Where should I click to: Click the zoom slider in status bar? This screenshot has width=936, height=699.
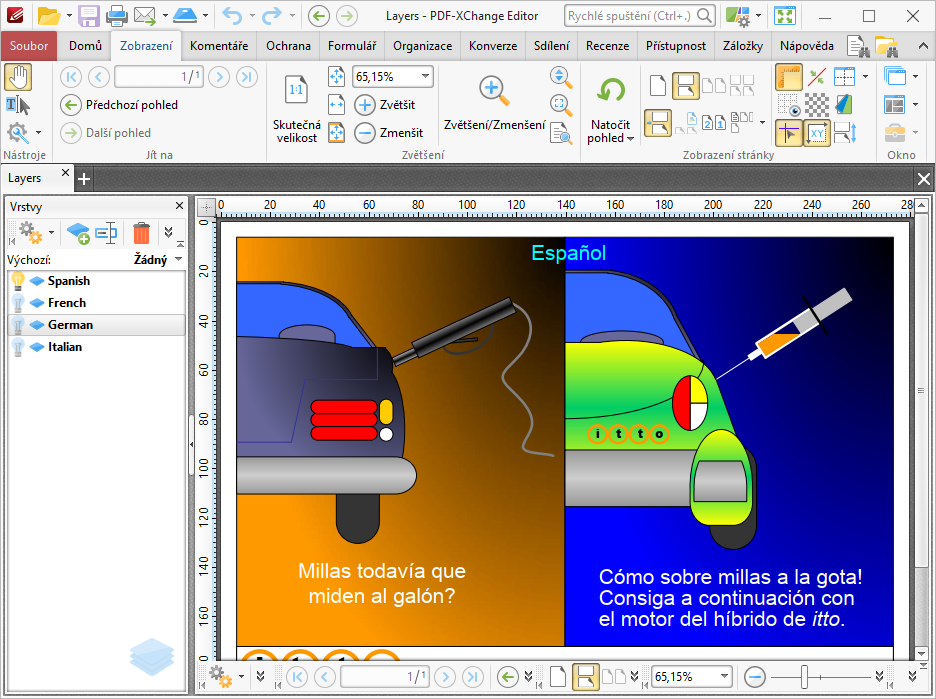coord(804,677)
